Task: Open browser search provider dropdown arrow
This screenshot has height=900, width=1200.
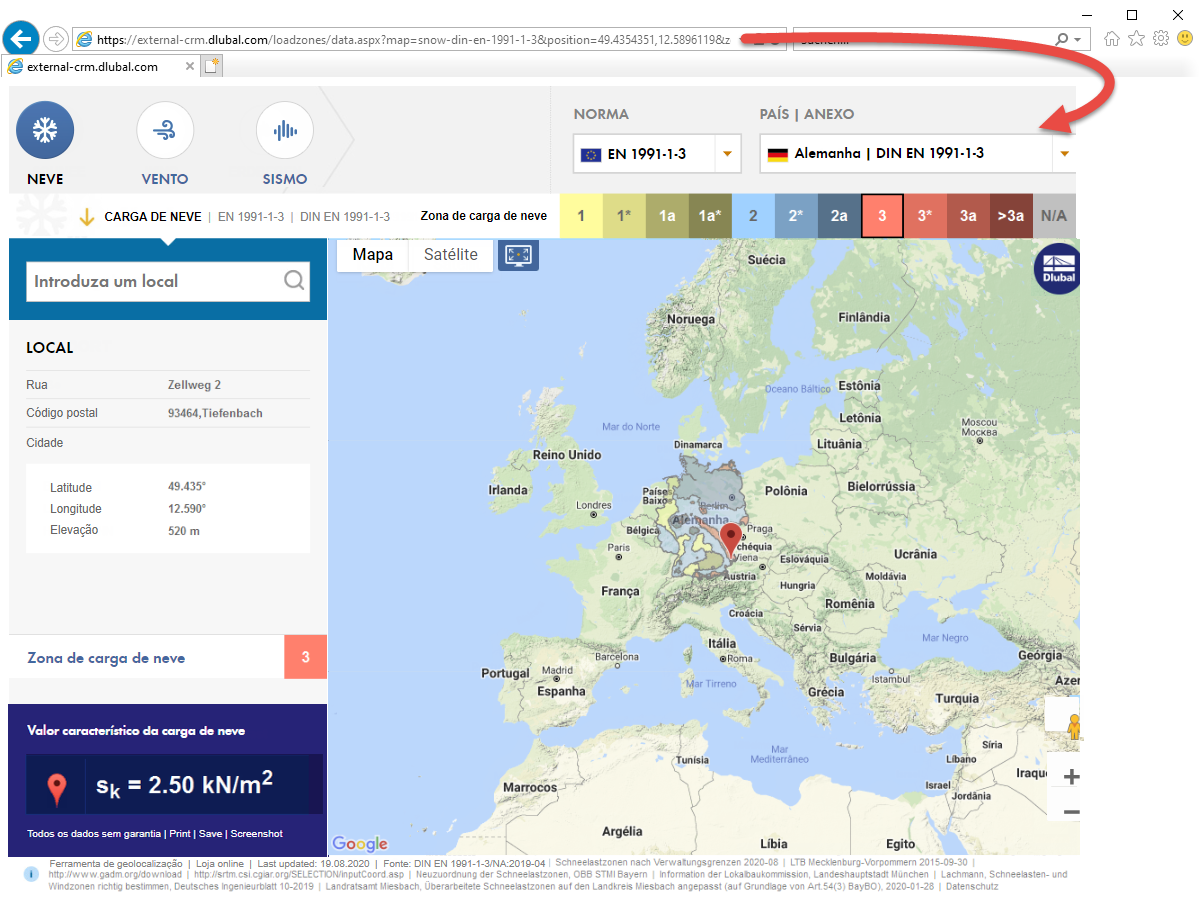Action: click(1078, 39)
